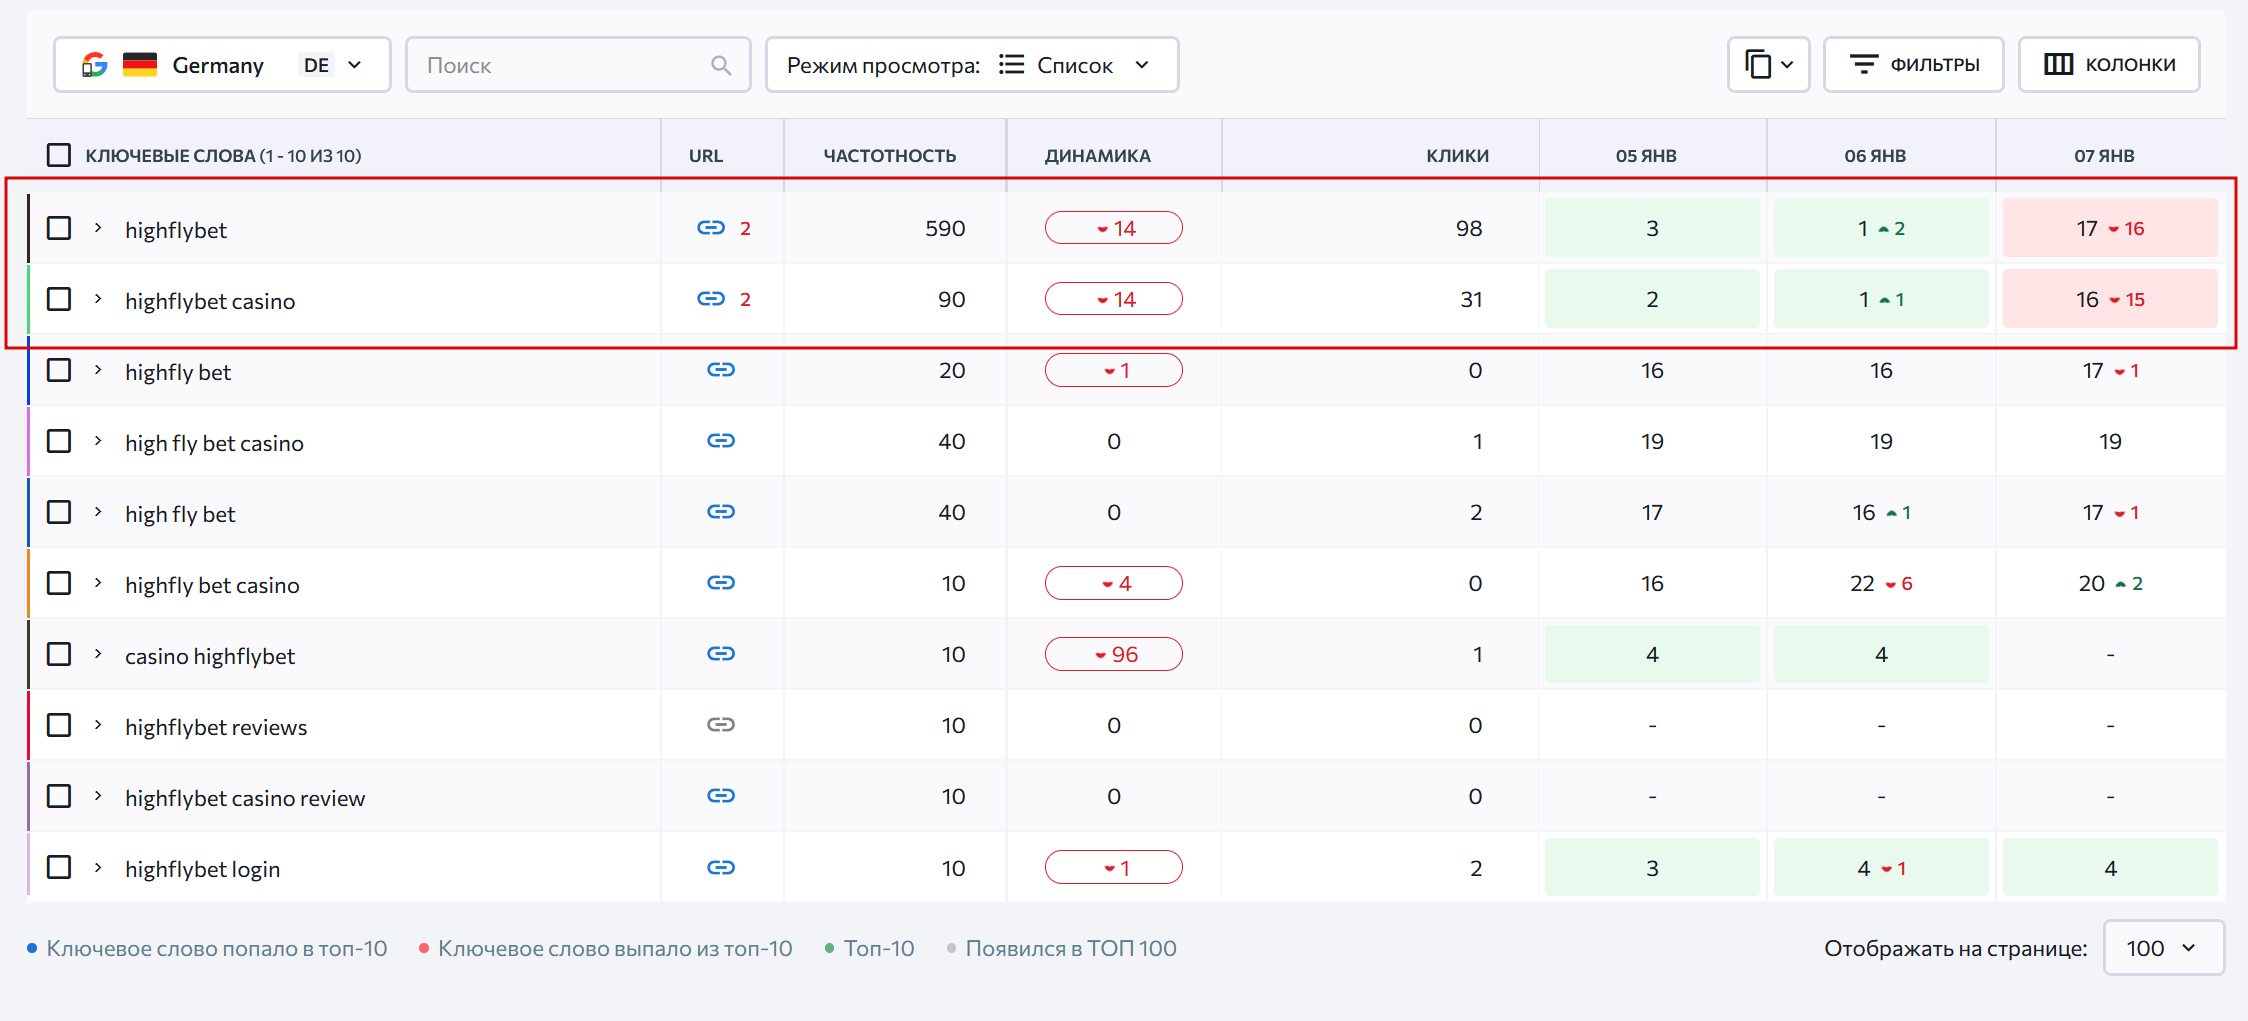Expand the highfly bet casino row
This screenshot has width=2248, height=1021.
tap(98, 583)
